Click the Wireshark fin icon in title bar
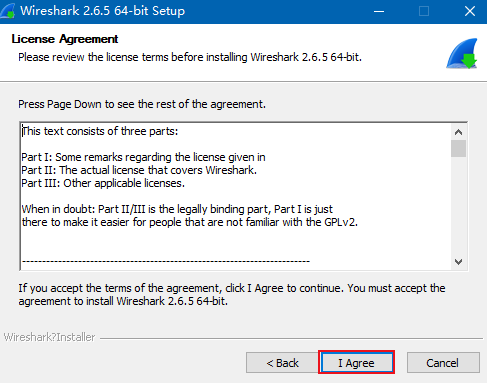 pyautogui.click(x=8, y=11)
